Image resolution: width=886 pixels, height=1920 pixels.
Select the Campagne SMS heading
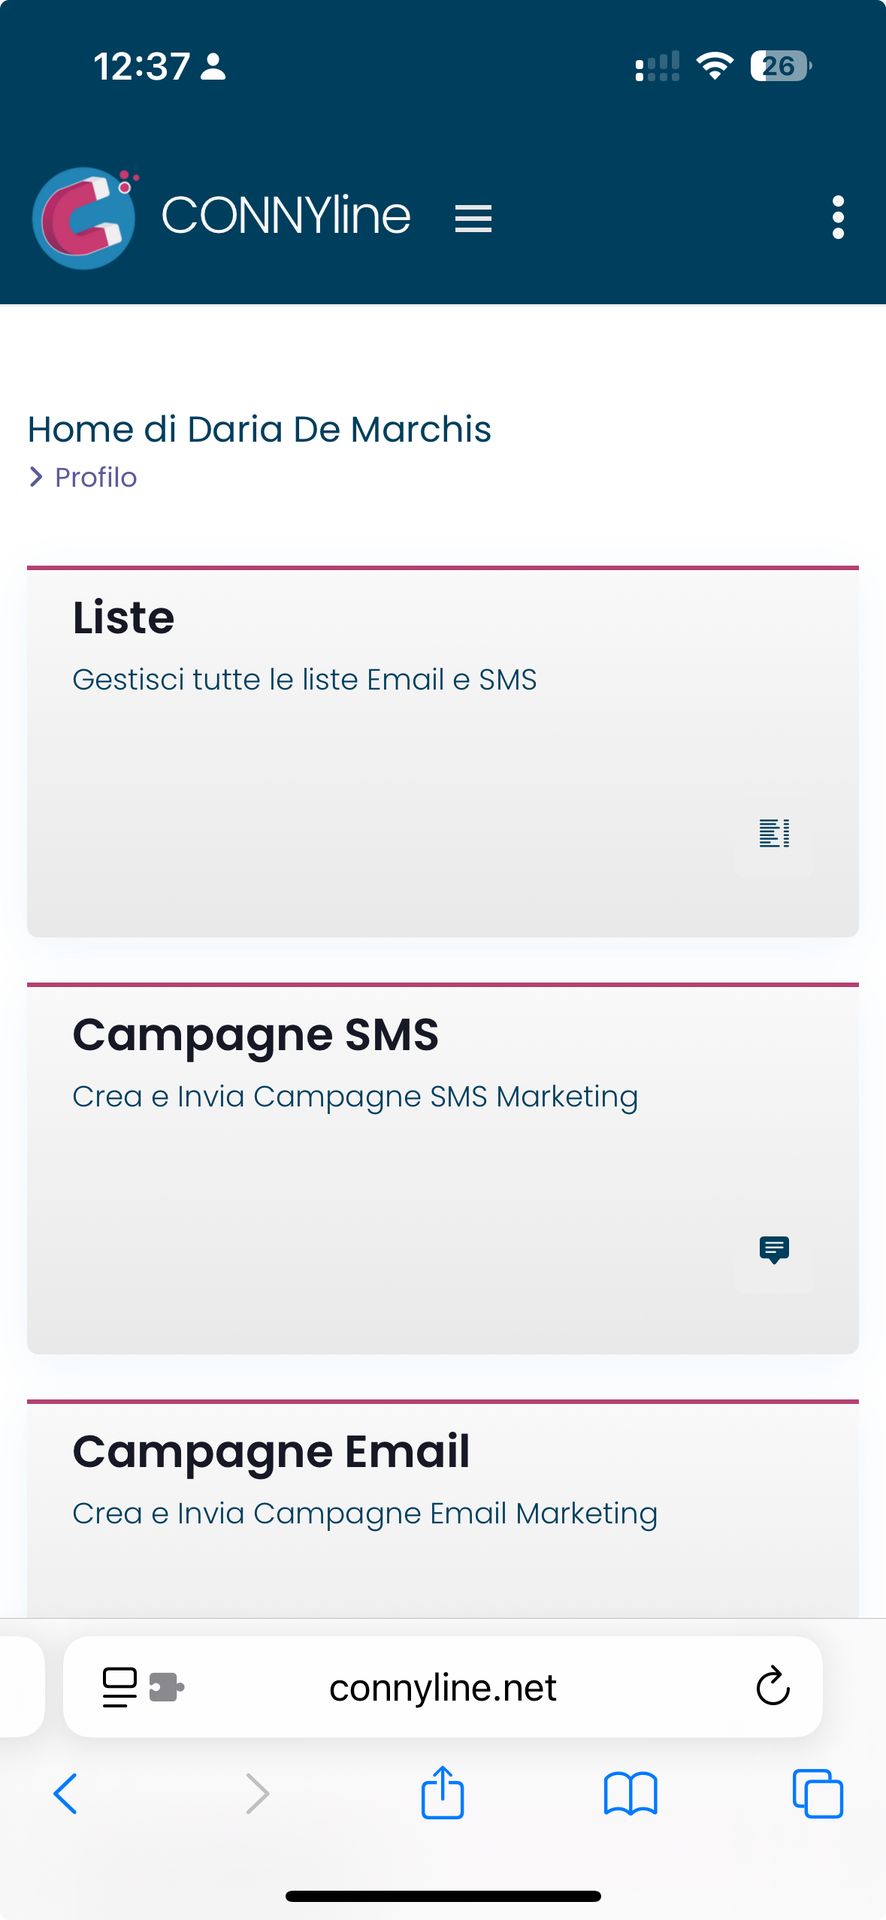coord(256,1035)
